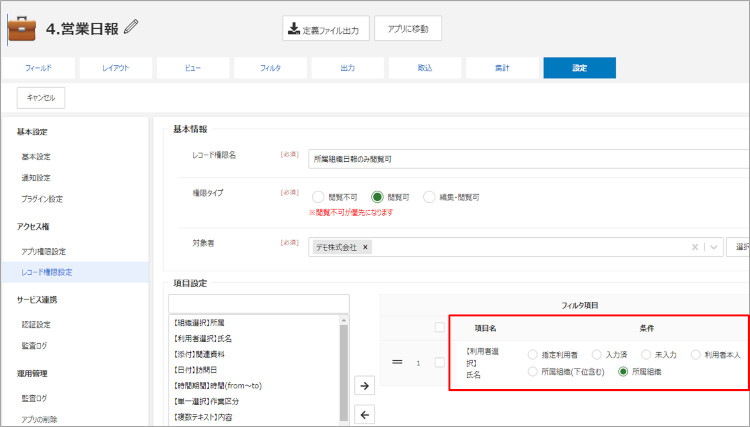Remove the デモ株式会社 tag with its x

(x=365, y=247)
